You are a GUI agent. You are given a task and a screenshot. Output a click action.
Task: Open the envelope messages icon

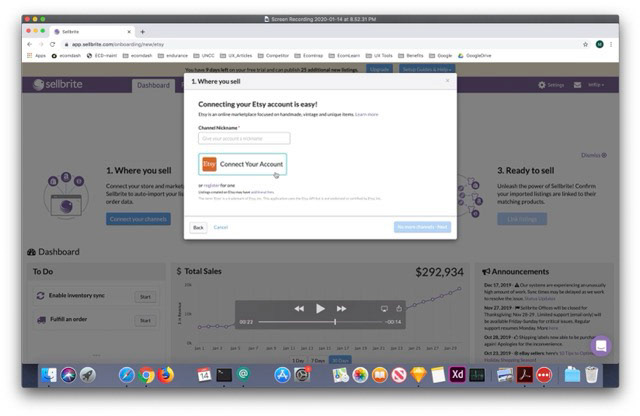(x=577, y=85)
